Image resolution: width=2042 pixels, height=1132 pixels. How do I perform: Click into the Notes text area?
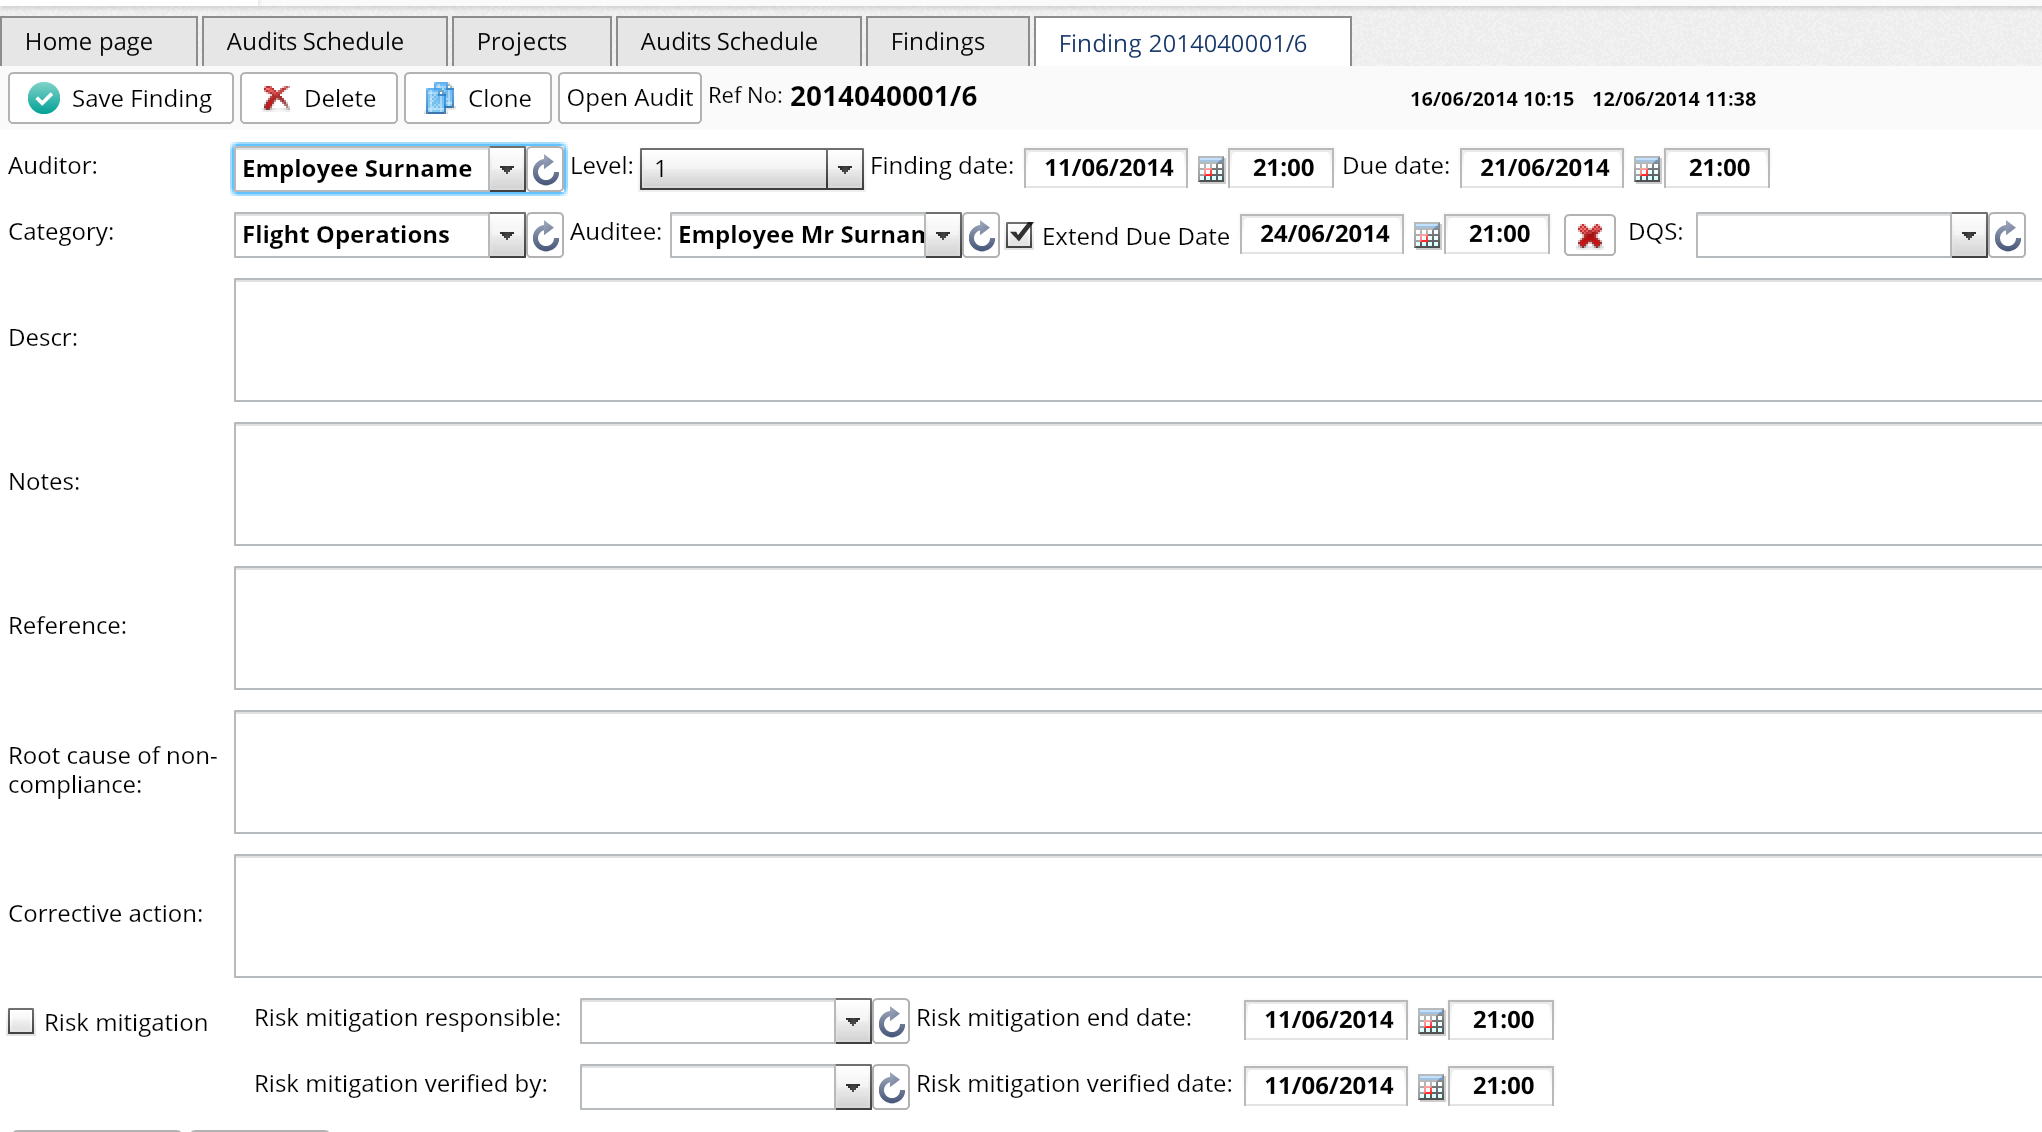(1138, 484)
